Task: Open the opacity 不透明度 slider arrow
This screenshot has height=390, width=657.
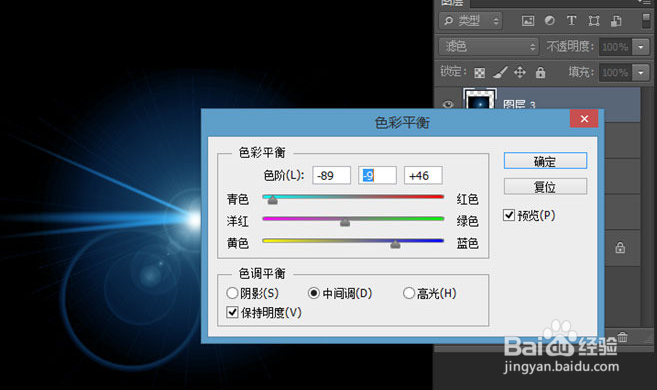Action: coord(641,47)
